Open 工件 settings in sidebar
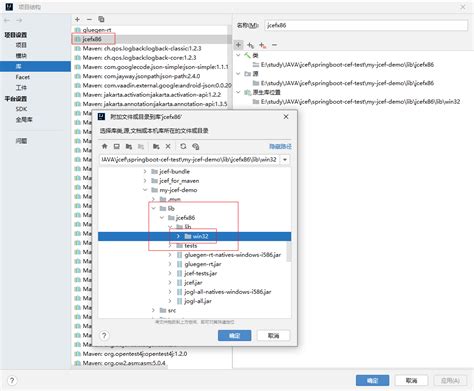Image resolution: width=474 pixels, height=391 pixels. 21,88
